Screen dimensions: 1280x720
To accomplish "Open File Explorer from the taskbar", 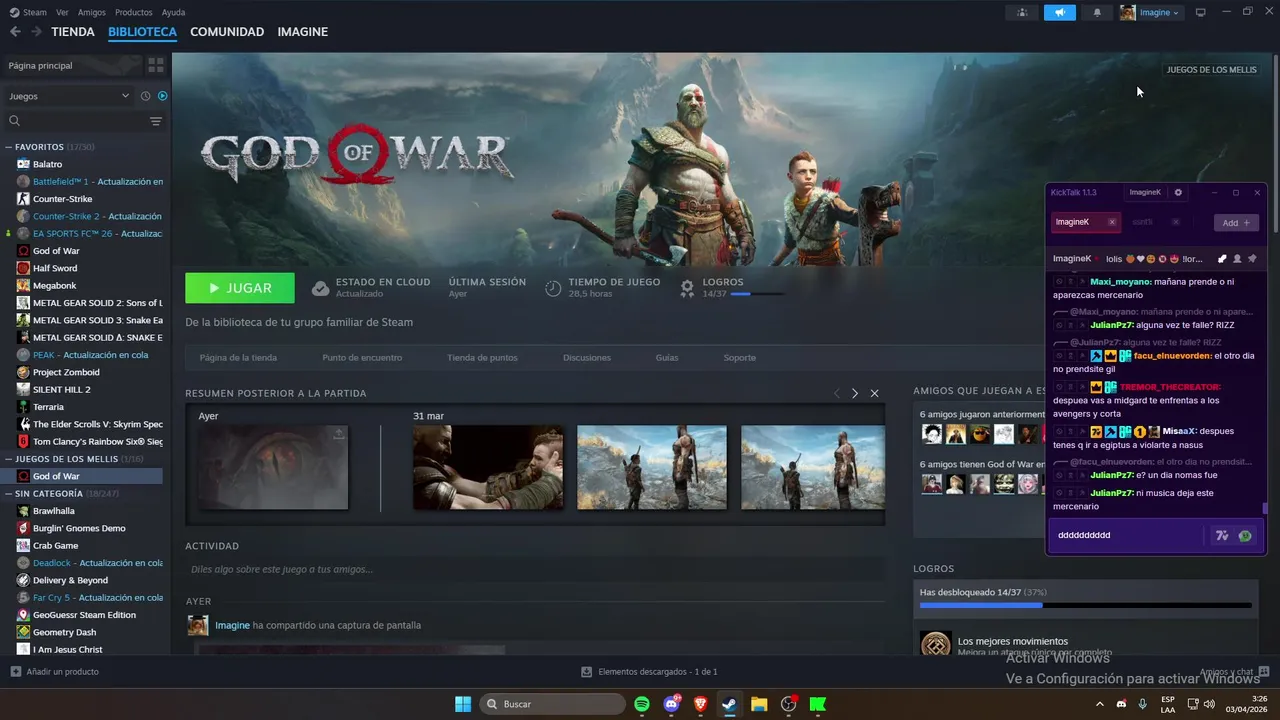I will click(x=759, y=704).
